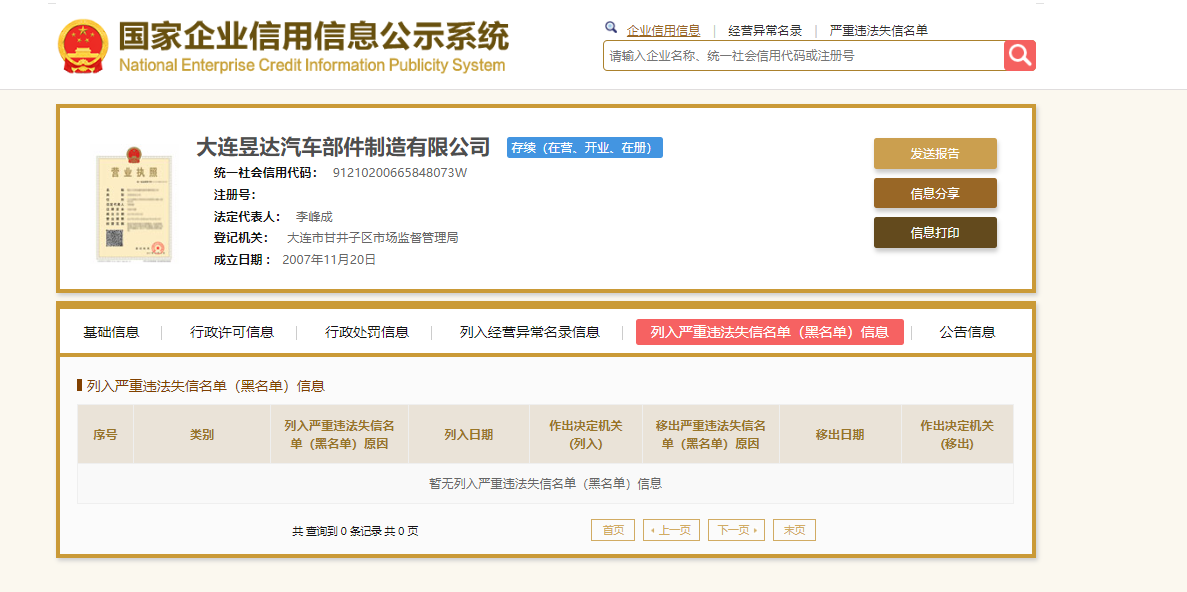Click the 注册号 field label
Image resolution: width=1187 pixels, height=592 pixels.
coord(235,195)
